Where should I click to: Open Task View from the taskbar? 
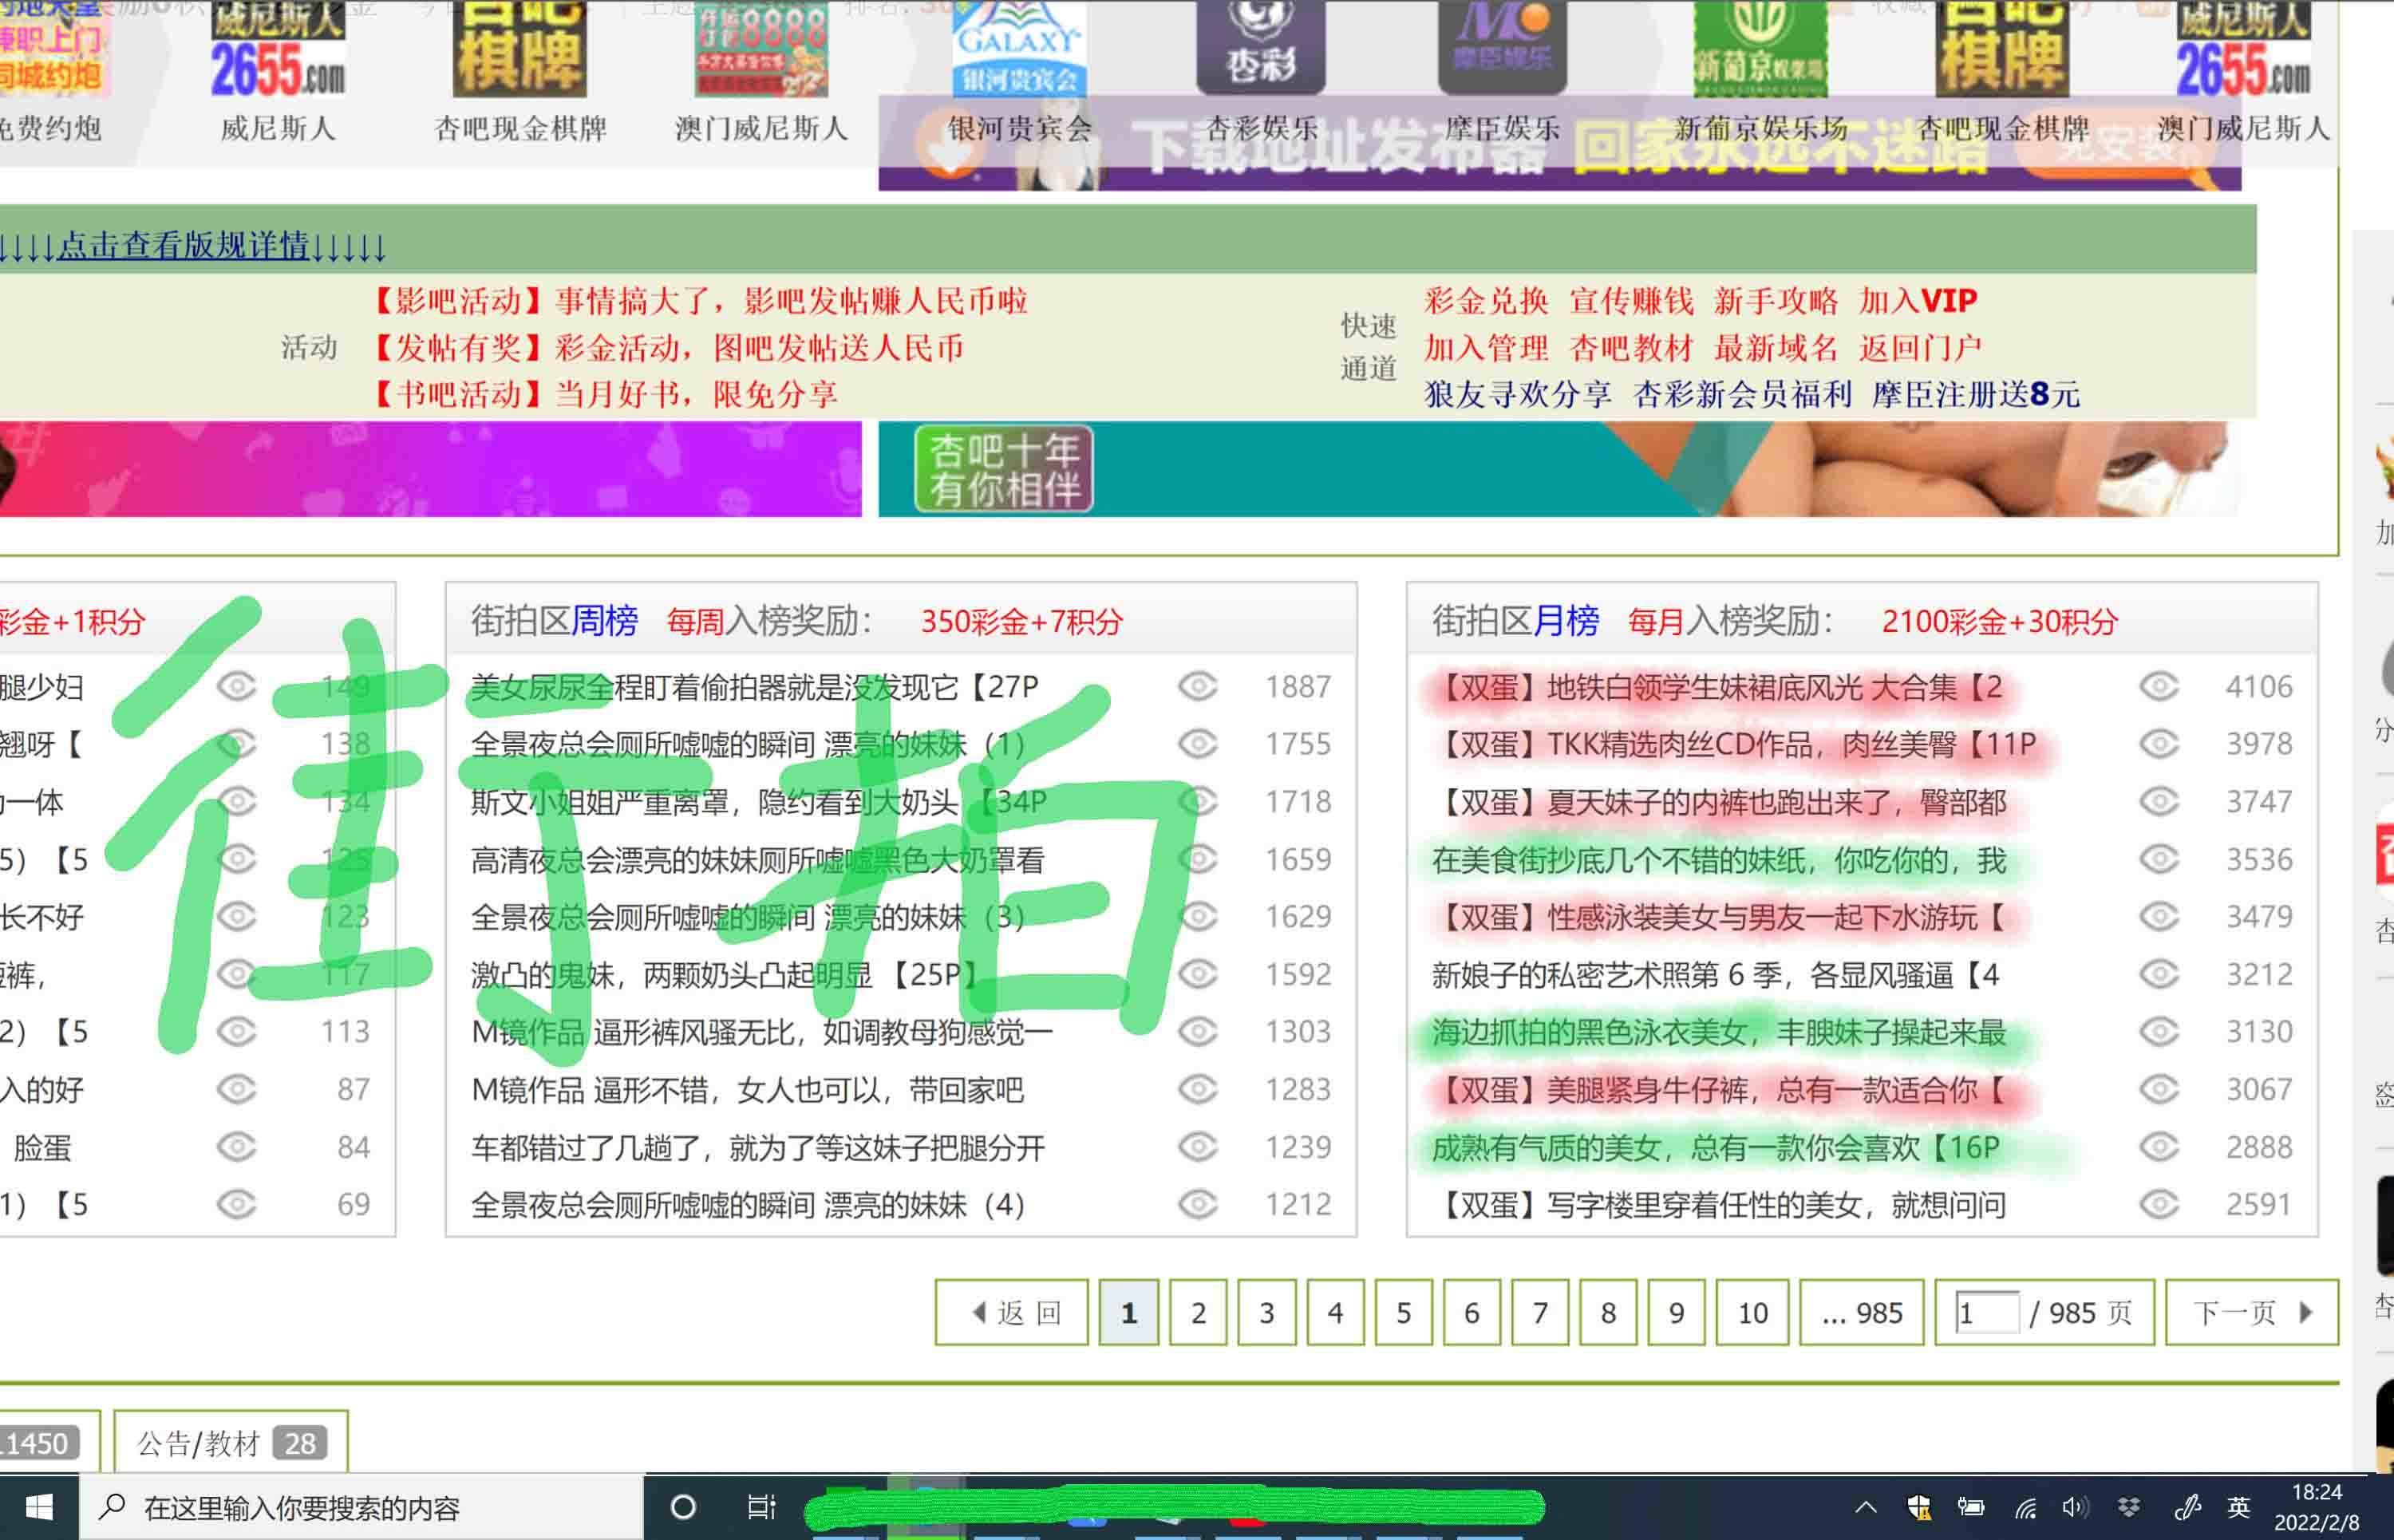(x=762, y=1506)
